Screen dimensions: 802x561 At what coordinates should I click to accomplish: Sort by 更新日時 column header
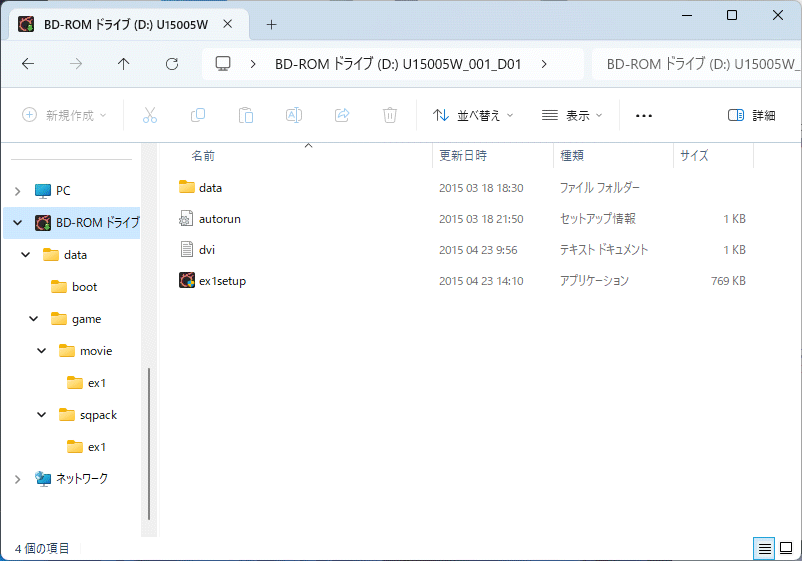click(463, 155)
